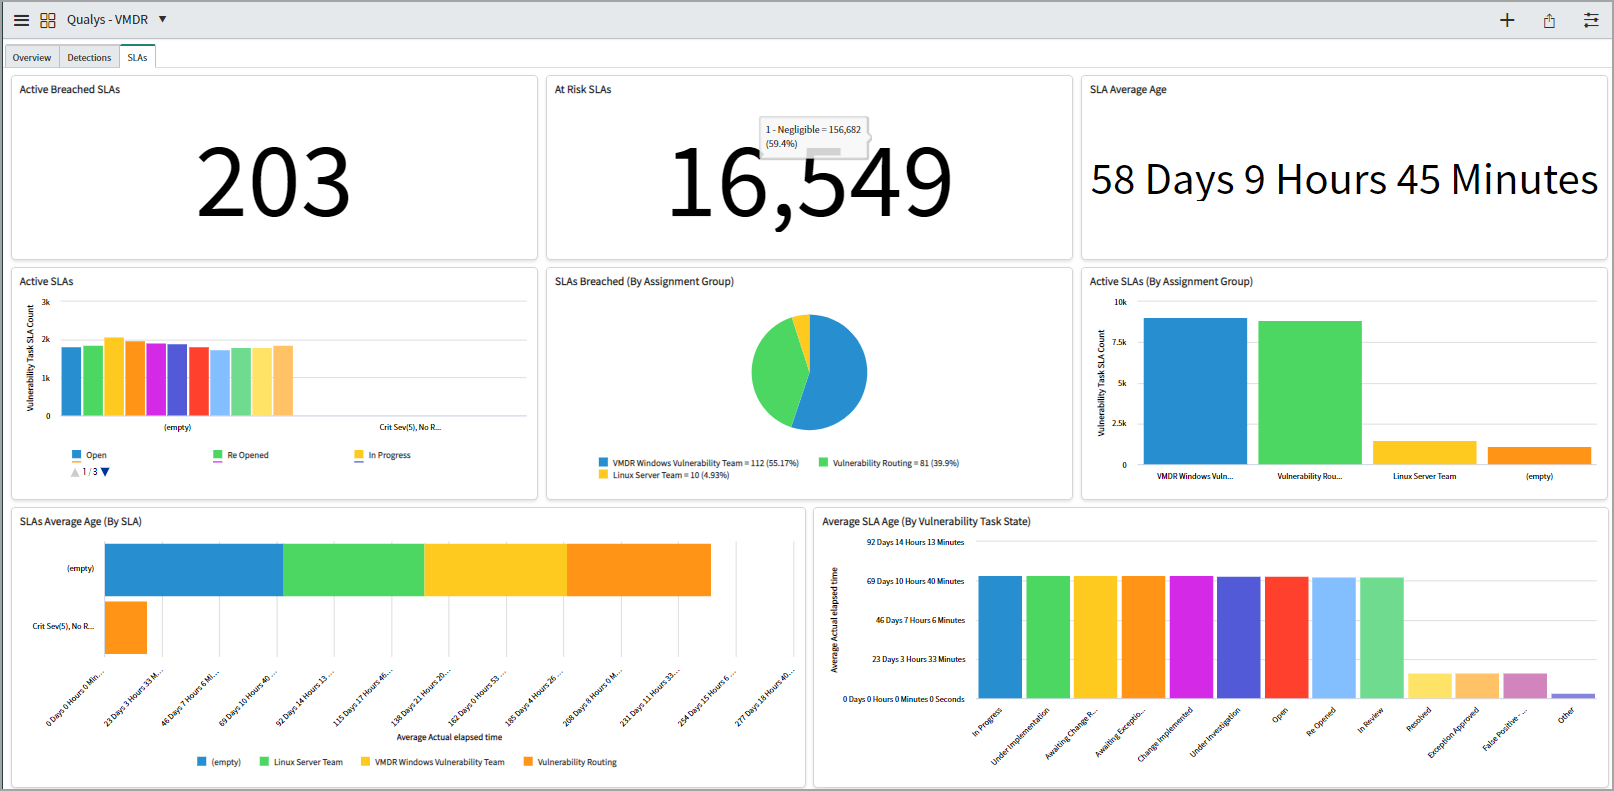Expand the Qualys - VMDR dashboard dropdown

[163, 19]
